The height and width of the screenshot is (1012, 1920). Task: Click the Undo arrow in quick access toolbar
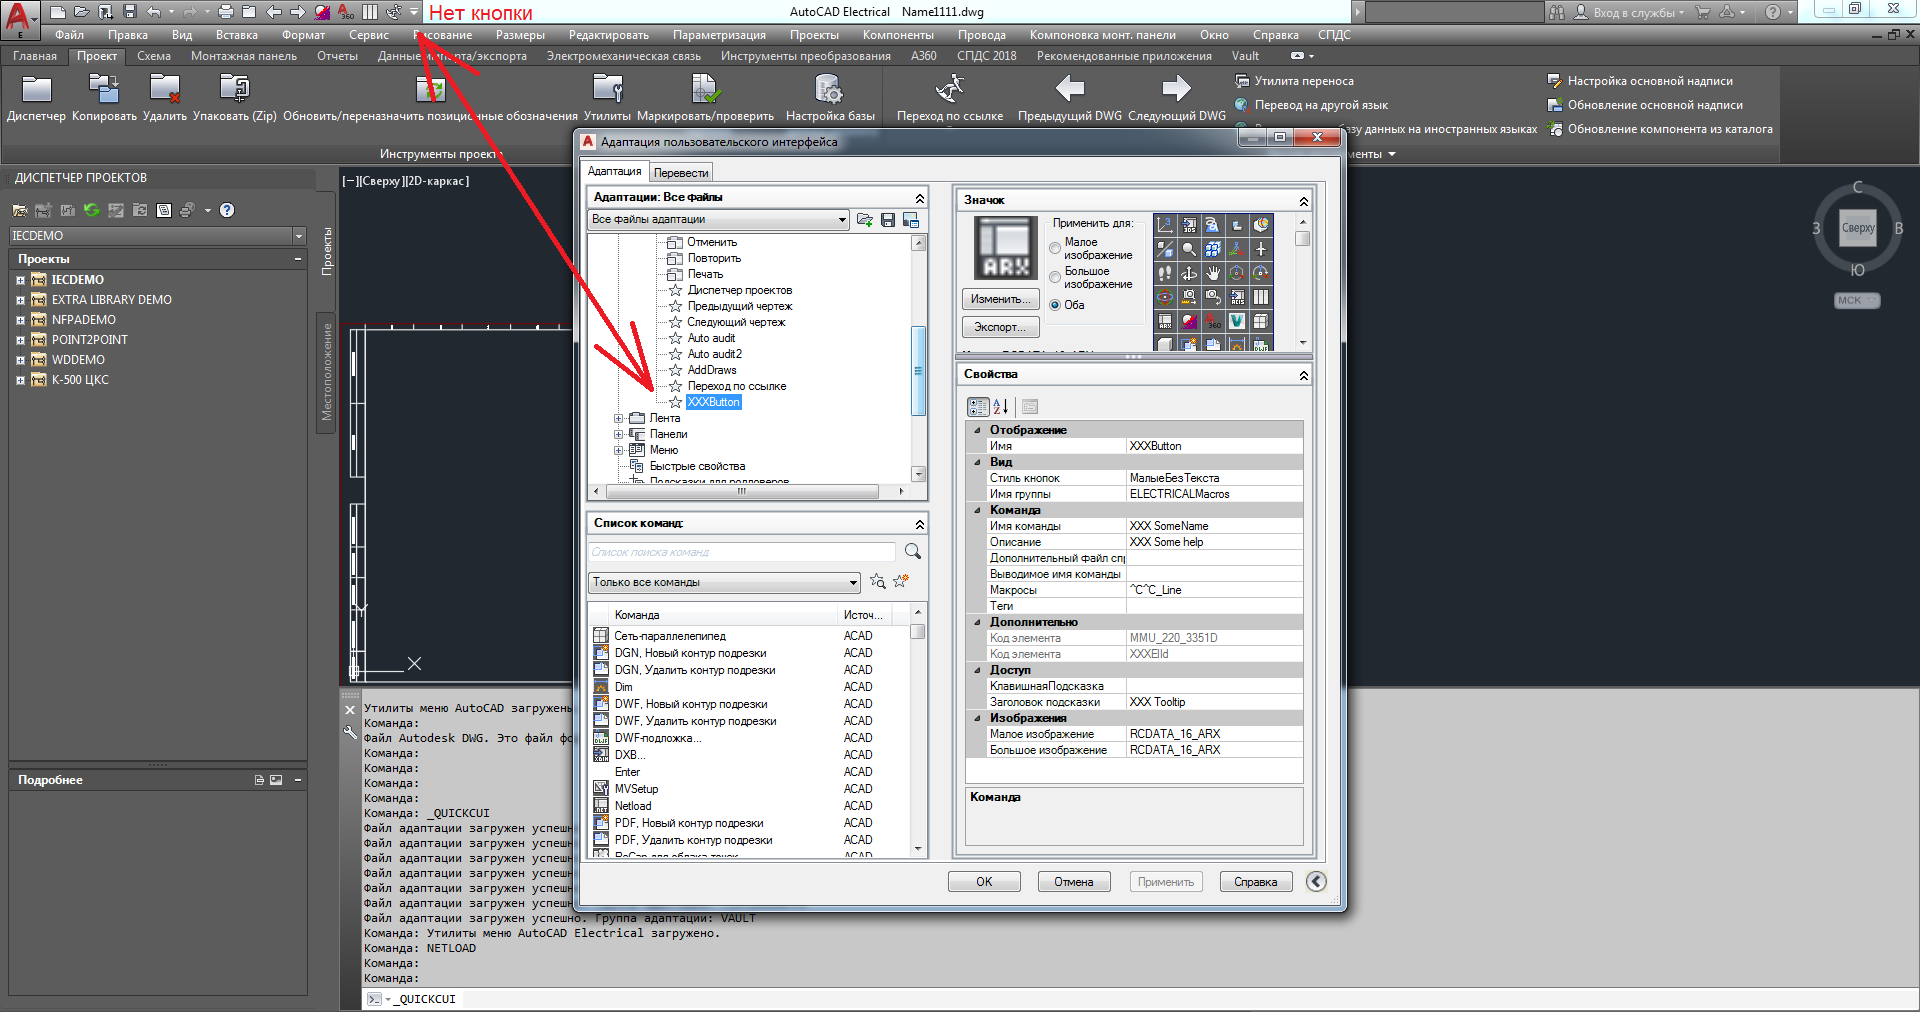click(153, 12)
